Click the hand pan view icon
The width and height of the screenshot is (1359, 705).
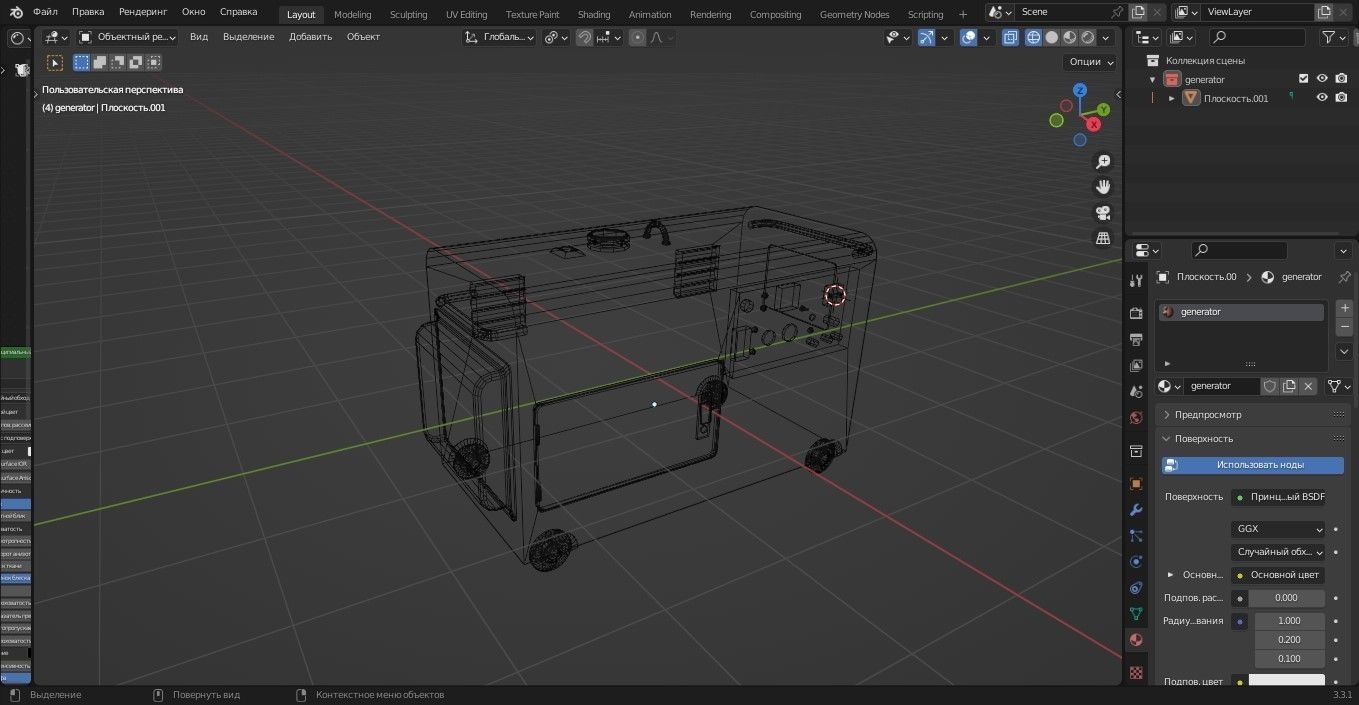[1103, 187]
